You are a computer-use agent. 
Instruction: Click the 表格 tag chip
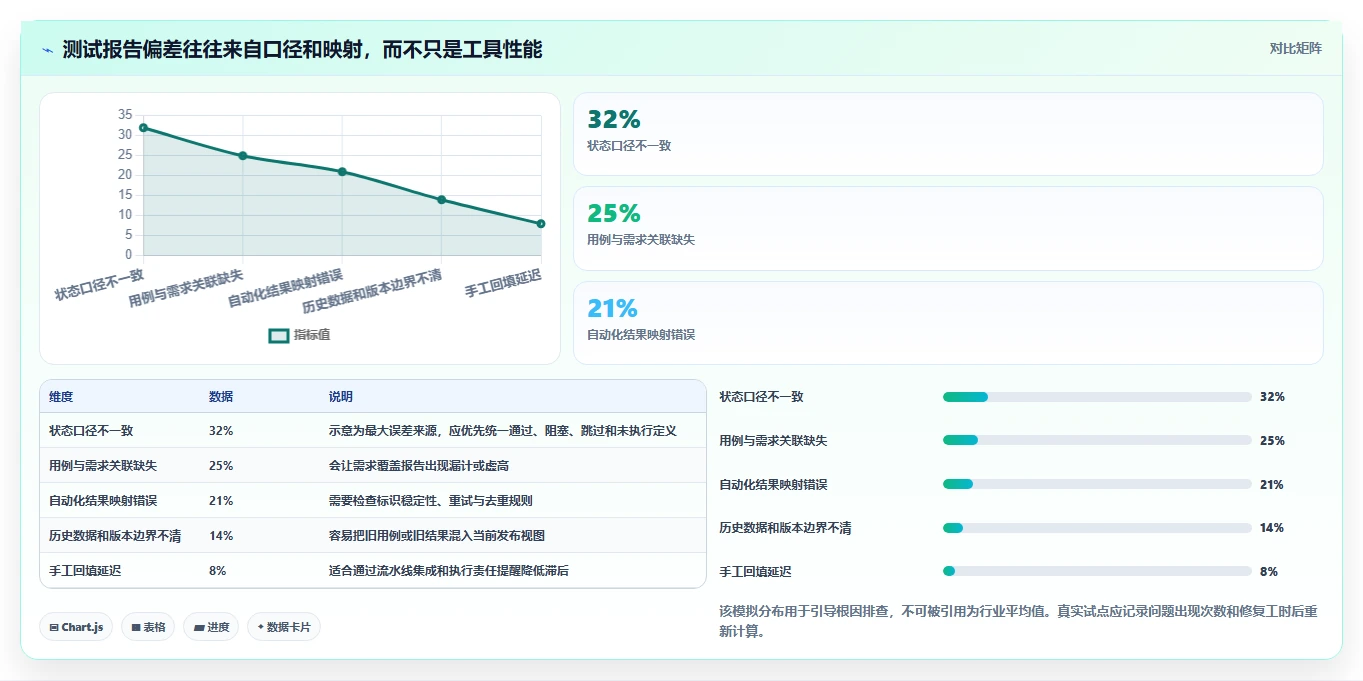[148, 627]
